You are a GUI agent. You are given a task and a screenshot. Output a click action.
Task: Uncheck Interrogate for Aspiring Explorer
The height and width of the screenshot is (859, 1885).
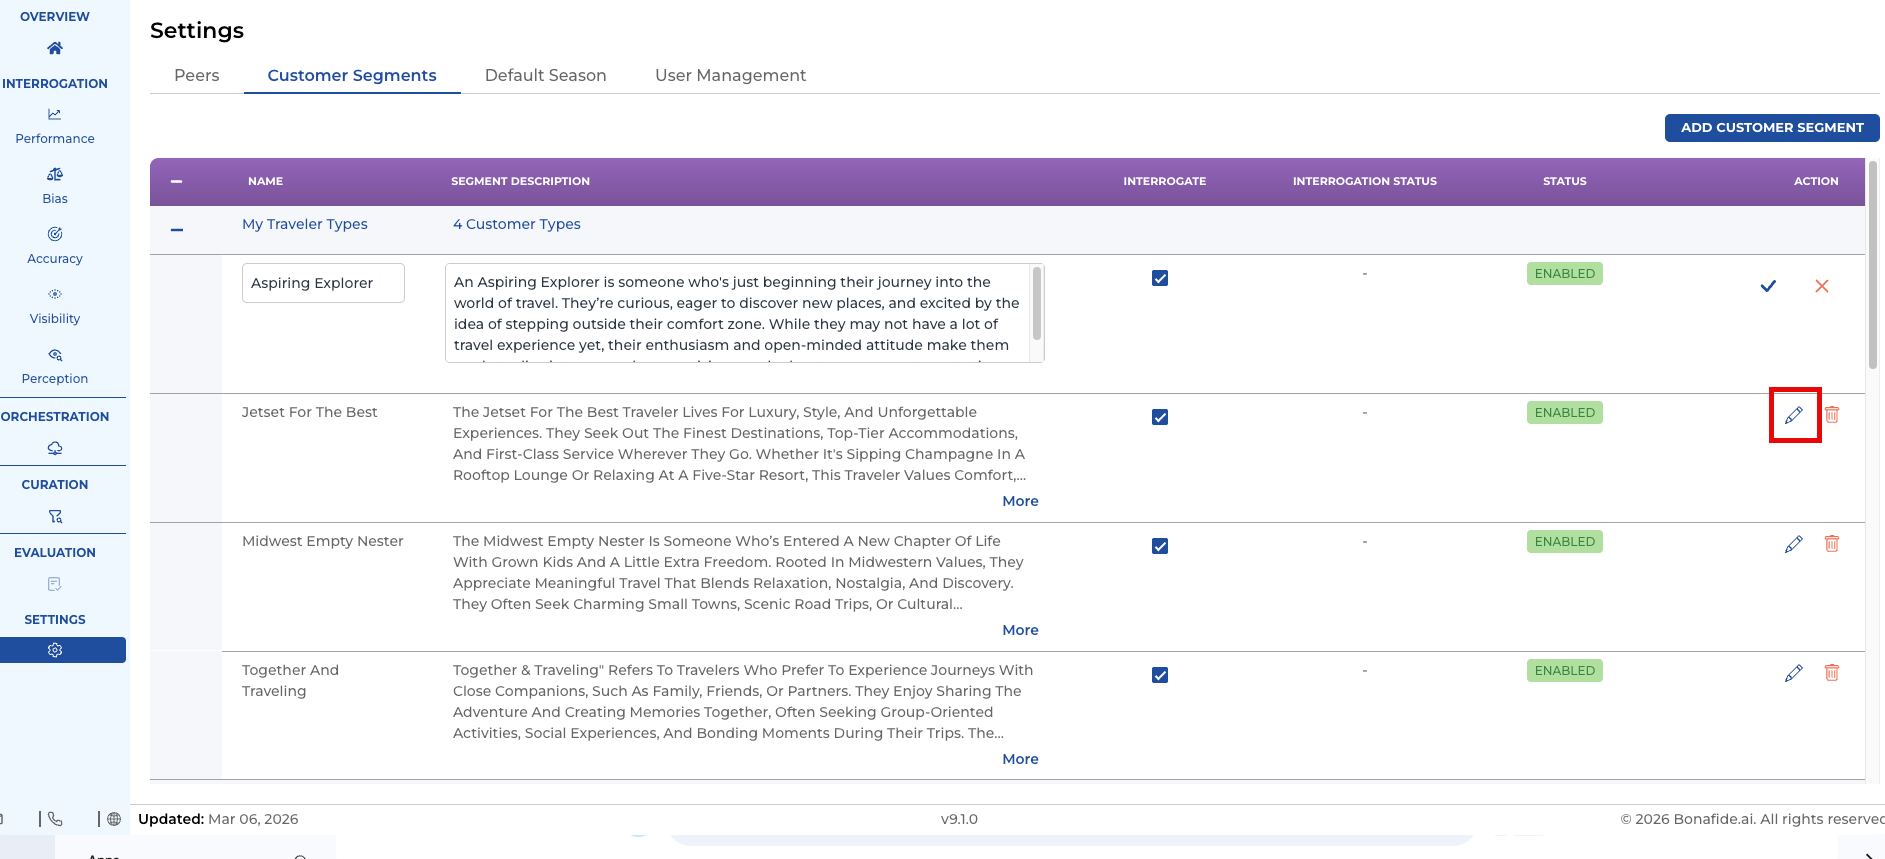tap(1160, 278)
